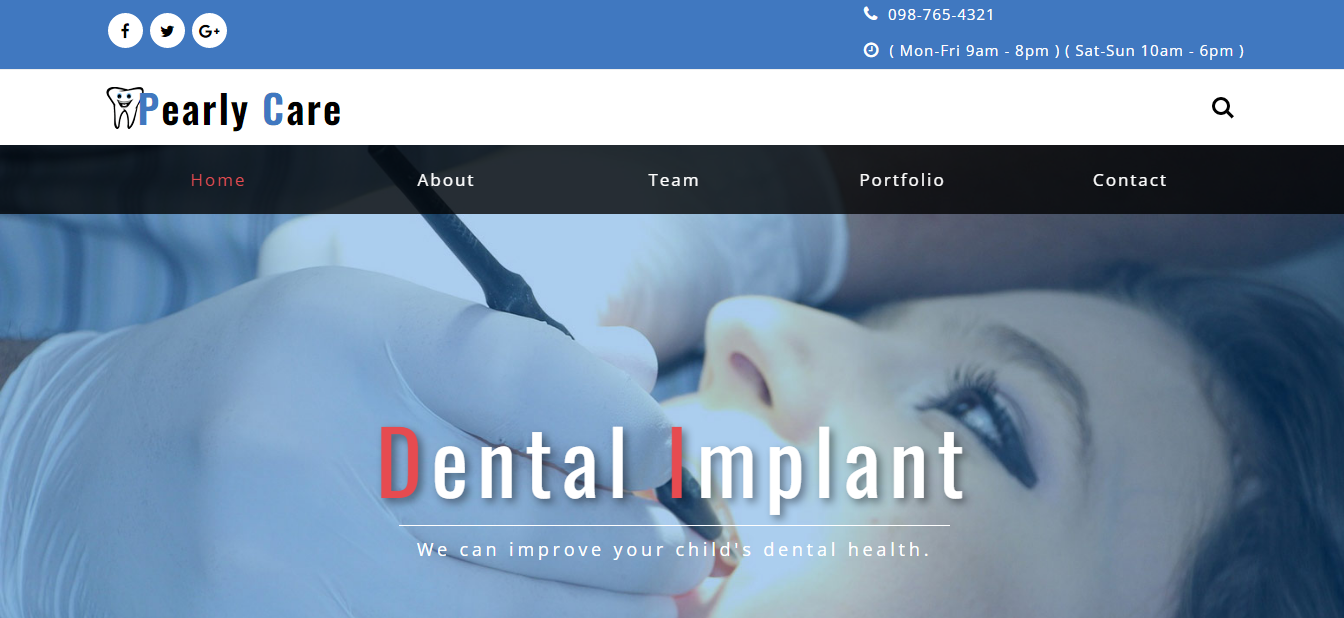
Task: Click the Sat-Sun 10am - 6pm hours text
Action: [x=1154, y=51]
